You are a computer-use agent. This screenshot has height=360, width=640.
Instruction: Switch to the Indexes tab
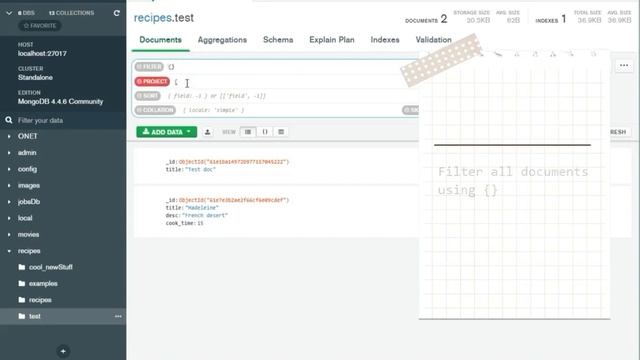tap(385, 40)
